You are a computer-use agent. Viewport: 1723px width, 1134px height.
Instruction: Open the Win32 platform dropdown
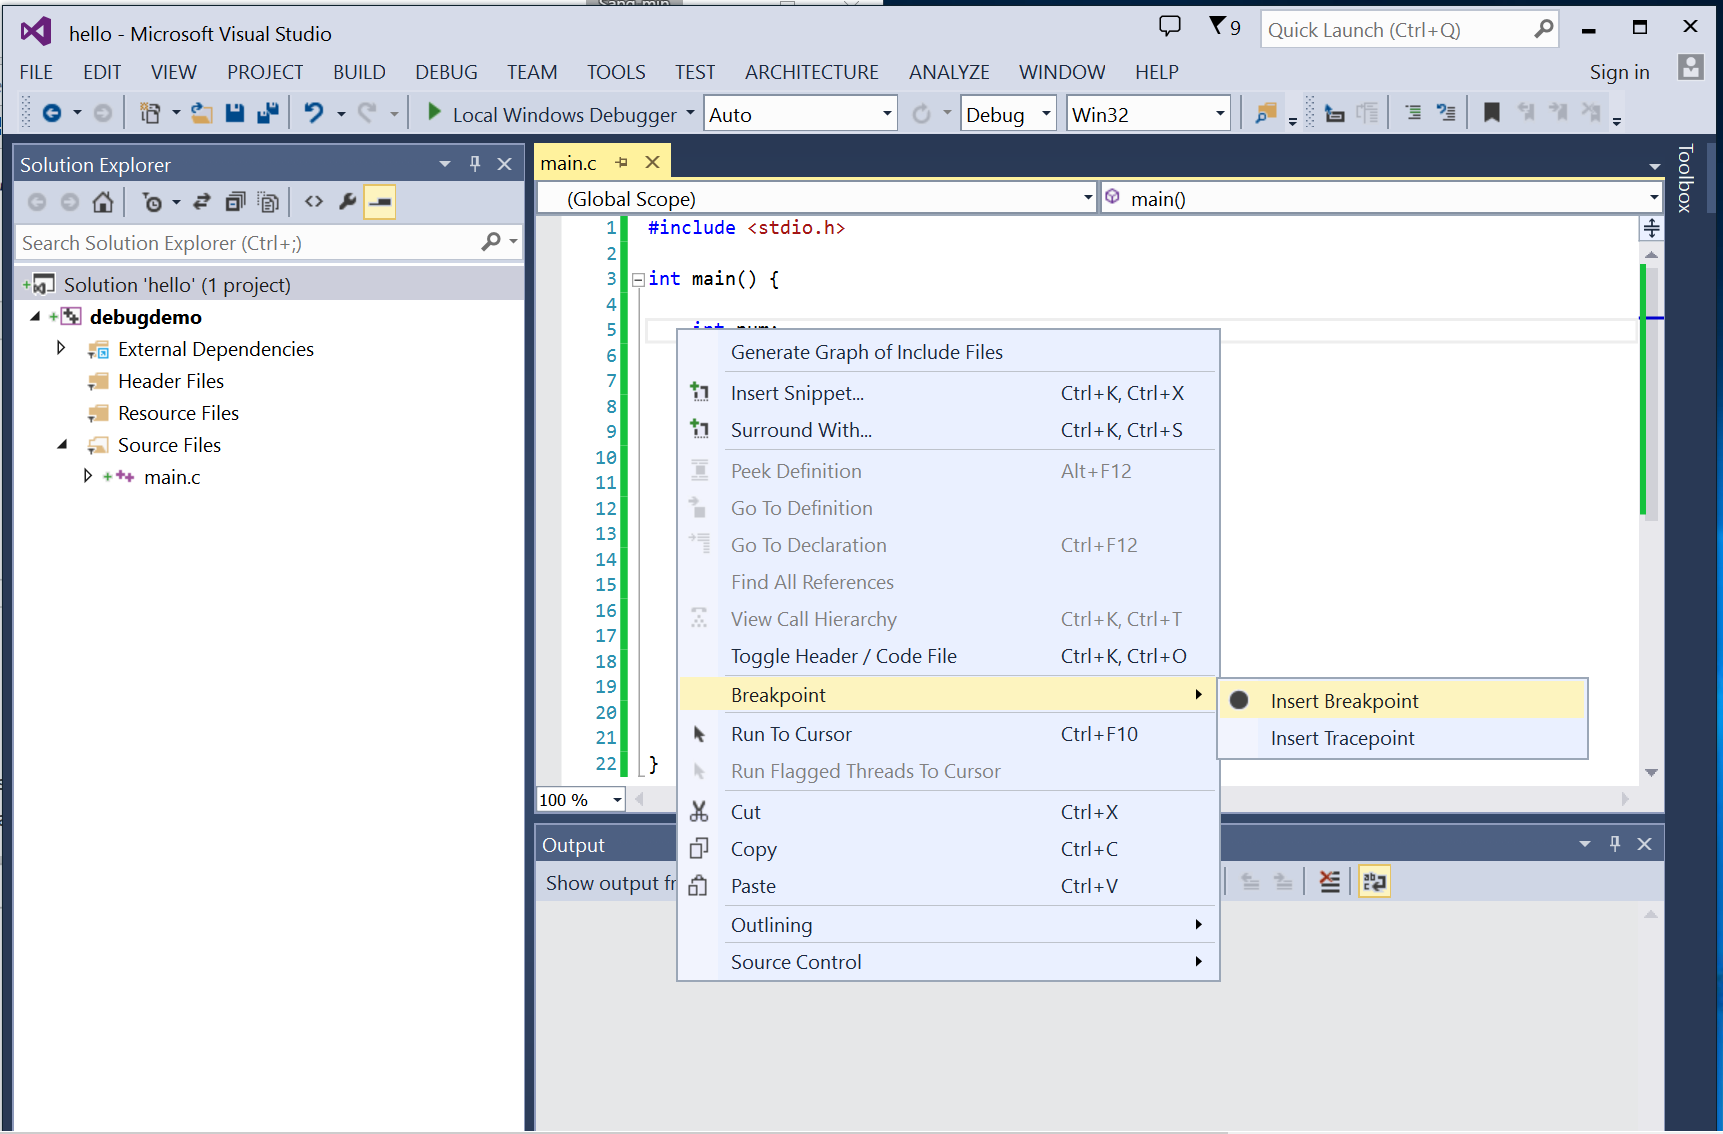(x=1220, y=114)
